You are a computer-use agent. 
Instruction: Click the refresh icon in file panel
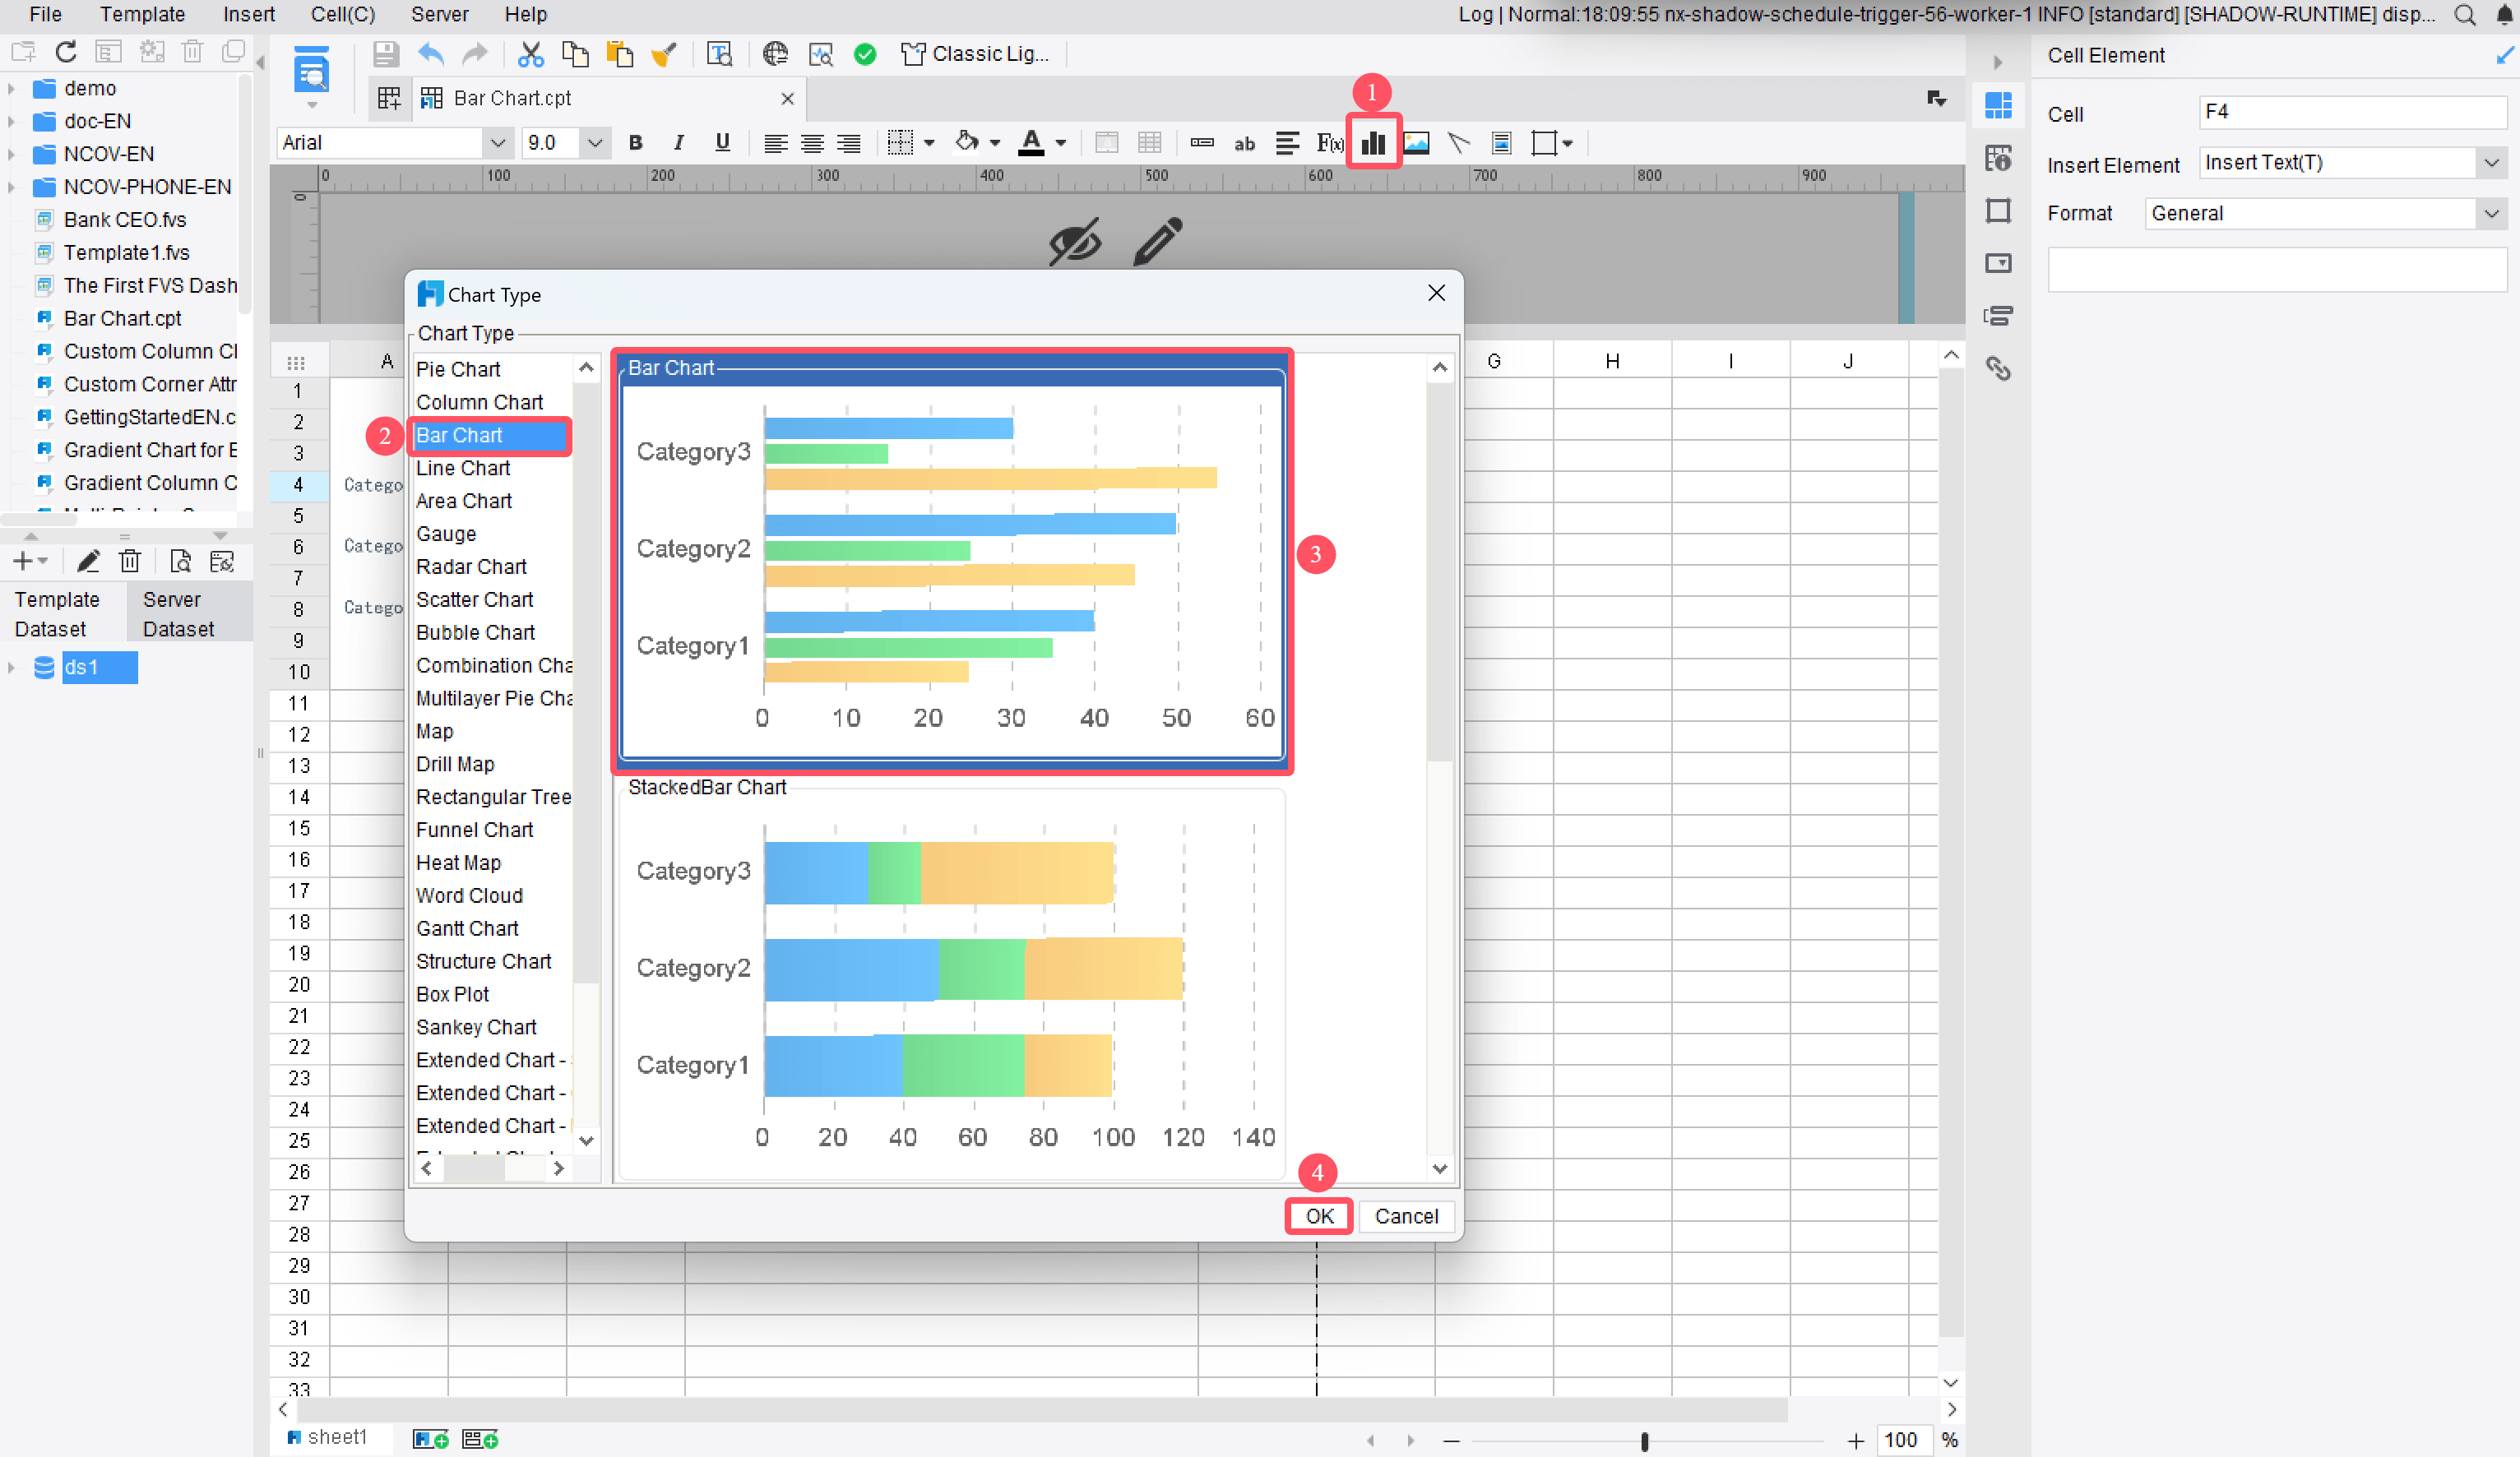pyautogui.click(x=66, y=52)
